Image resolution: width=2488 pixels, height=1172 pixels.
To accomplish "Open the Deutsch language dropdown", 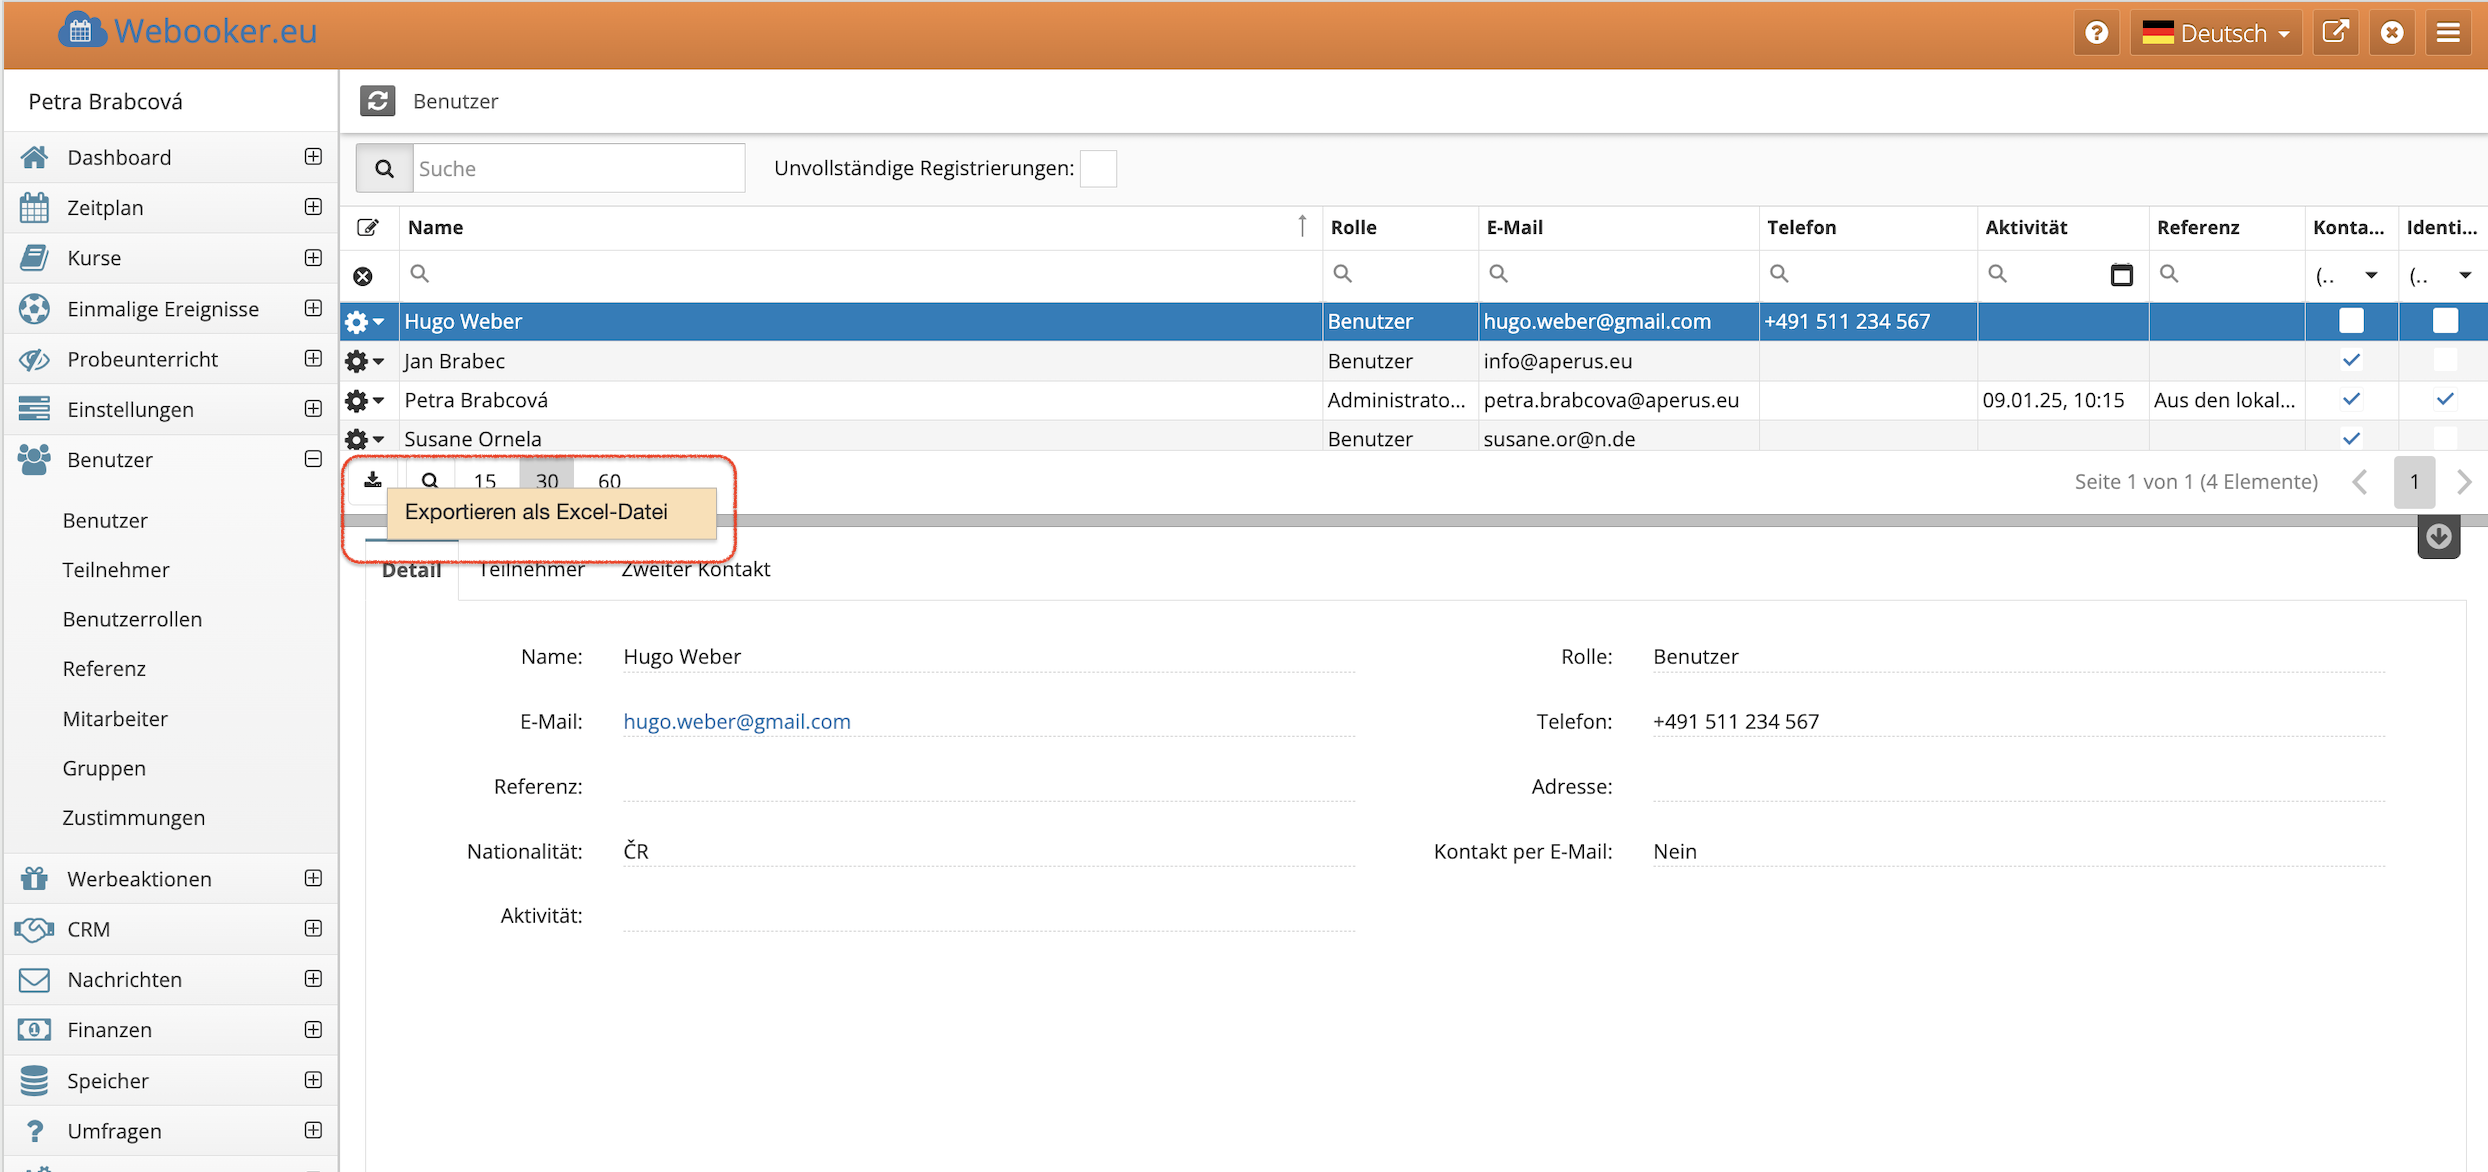I will pos(2215,33).
